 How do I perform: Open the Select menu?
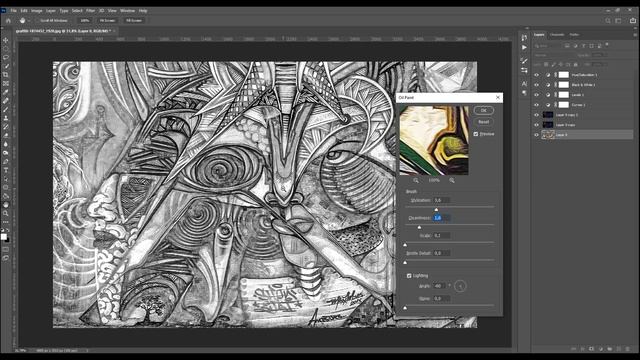click(x=77, y=11)
